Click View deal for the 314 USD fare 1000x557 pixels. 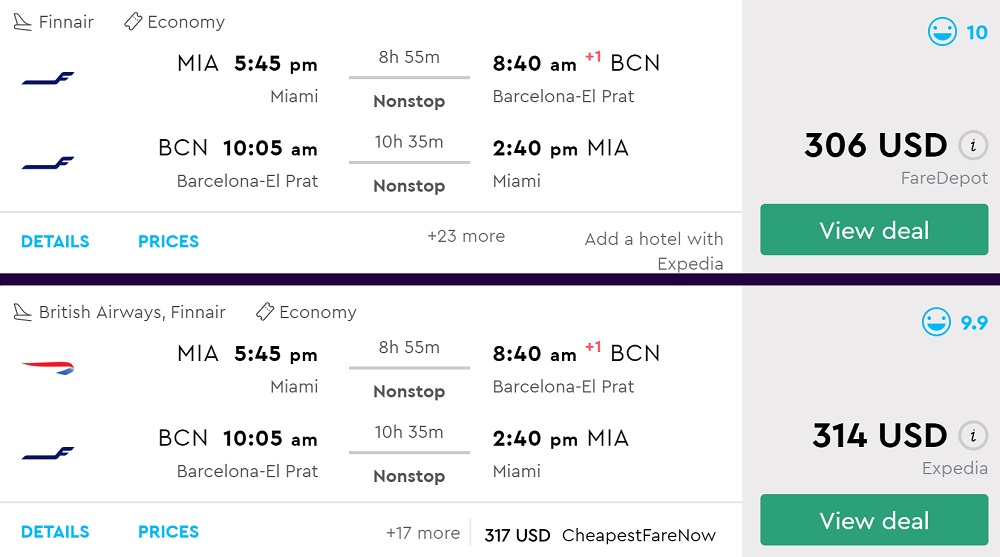tap(874, 521)
